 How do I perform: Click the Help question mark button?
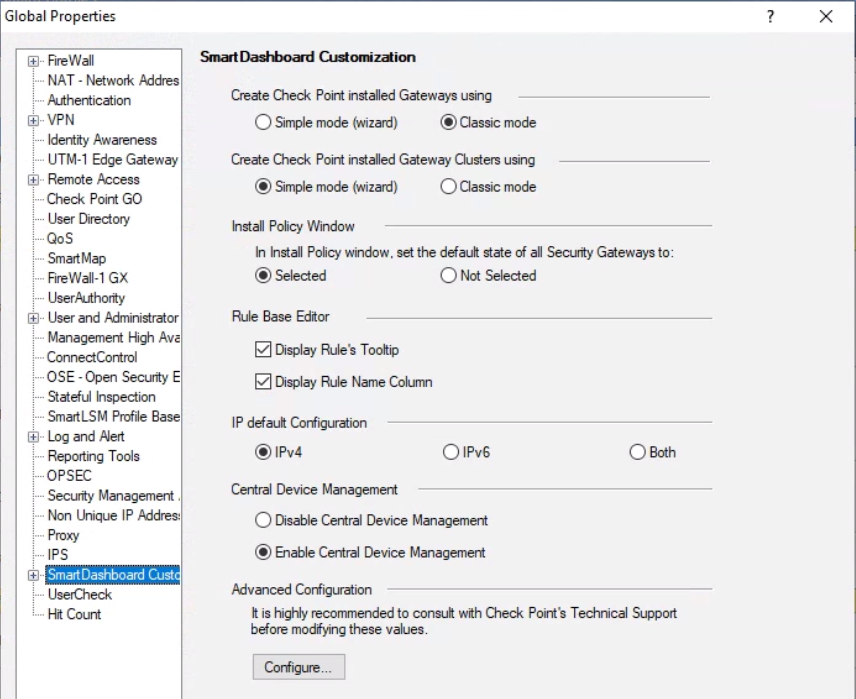click(x=770, y=16)
